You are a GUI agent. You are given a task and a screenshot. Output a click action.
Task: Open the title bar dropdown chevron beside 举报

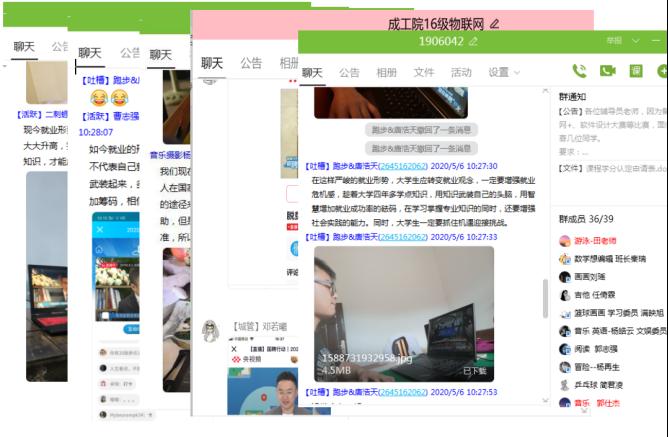tap(636, 41)
